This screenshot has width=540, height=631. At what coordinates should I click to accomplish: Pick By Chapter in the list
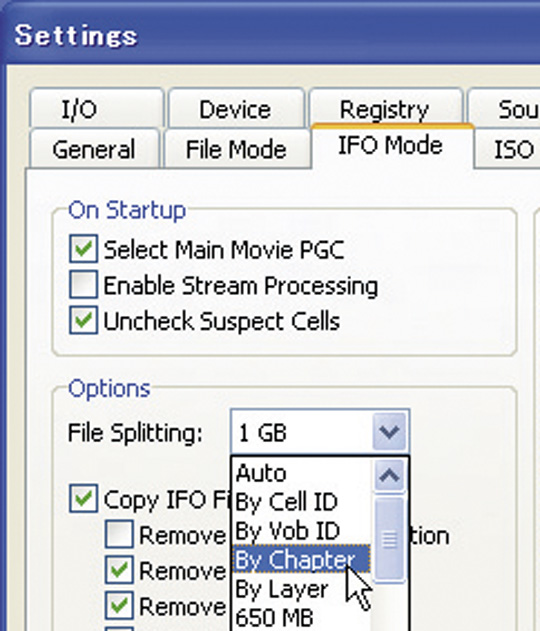pyautogui.click(x=301, y=559)
